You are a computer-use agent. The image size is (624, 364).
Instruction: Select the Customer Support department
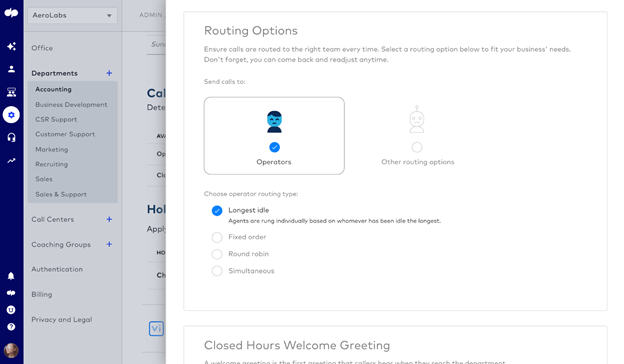(65, 134)
